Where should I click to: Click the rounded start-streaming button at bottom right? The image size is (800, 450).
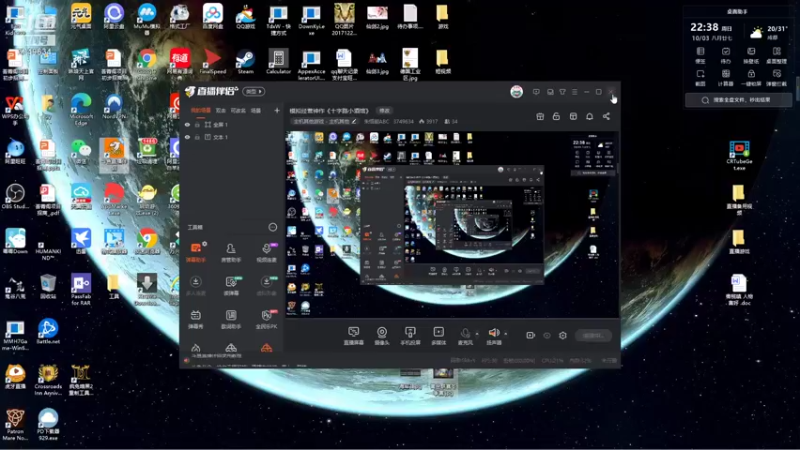(593, 335)
